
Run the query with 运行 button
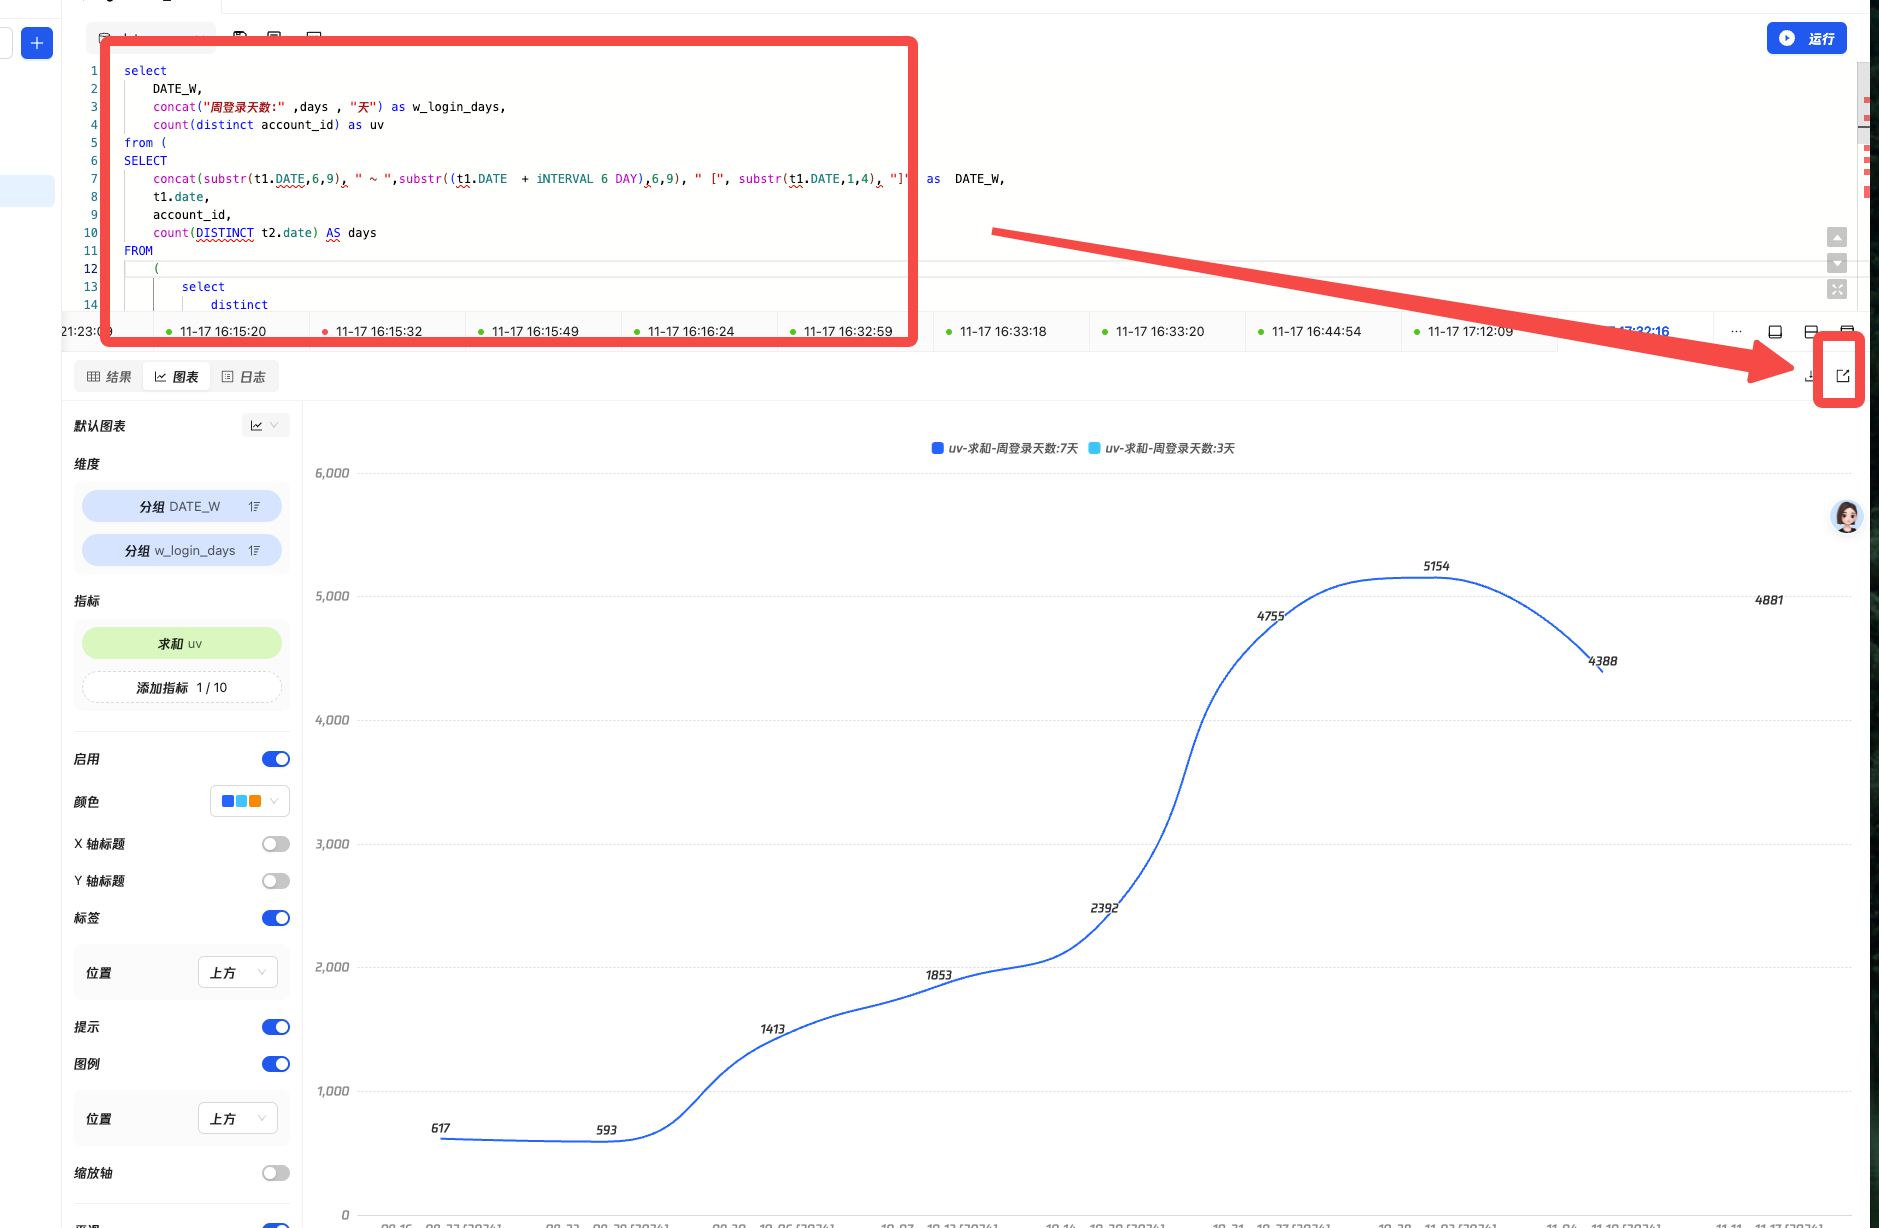pyautogui.click(x=1806, y=38)
